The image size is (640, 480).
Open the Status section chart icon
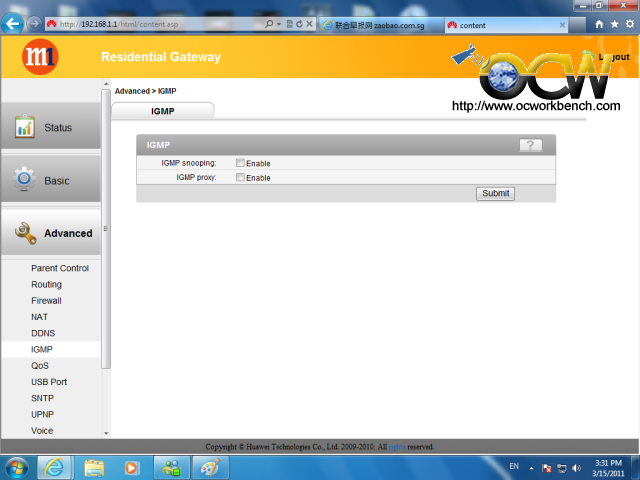[24, 127]
